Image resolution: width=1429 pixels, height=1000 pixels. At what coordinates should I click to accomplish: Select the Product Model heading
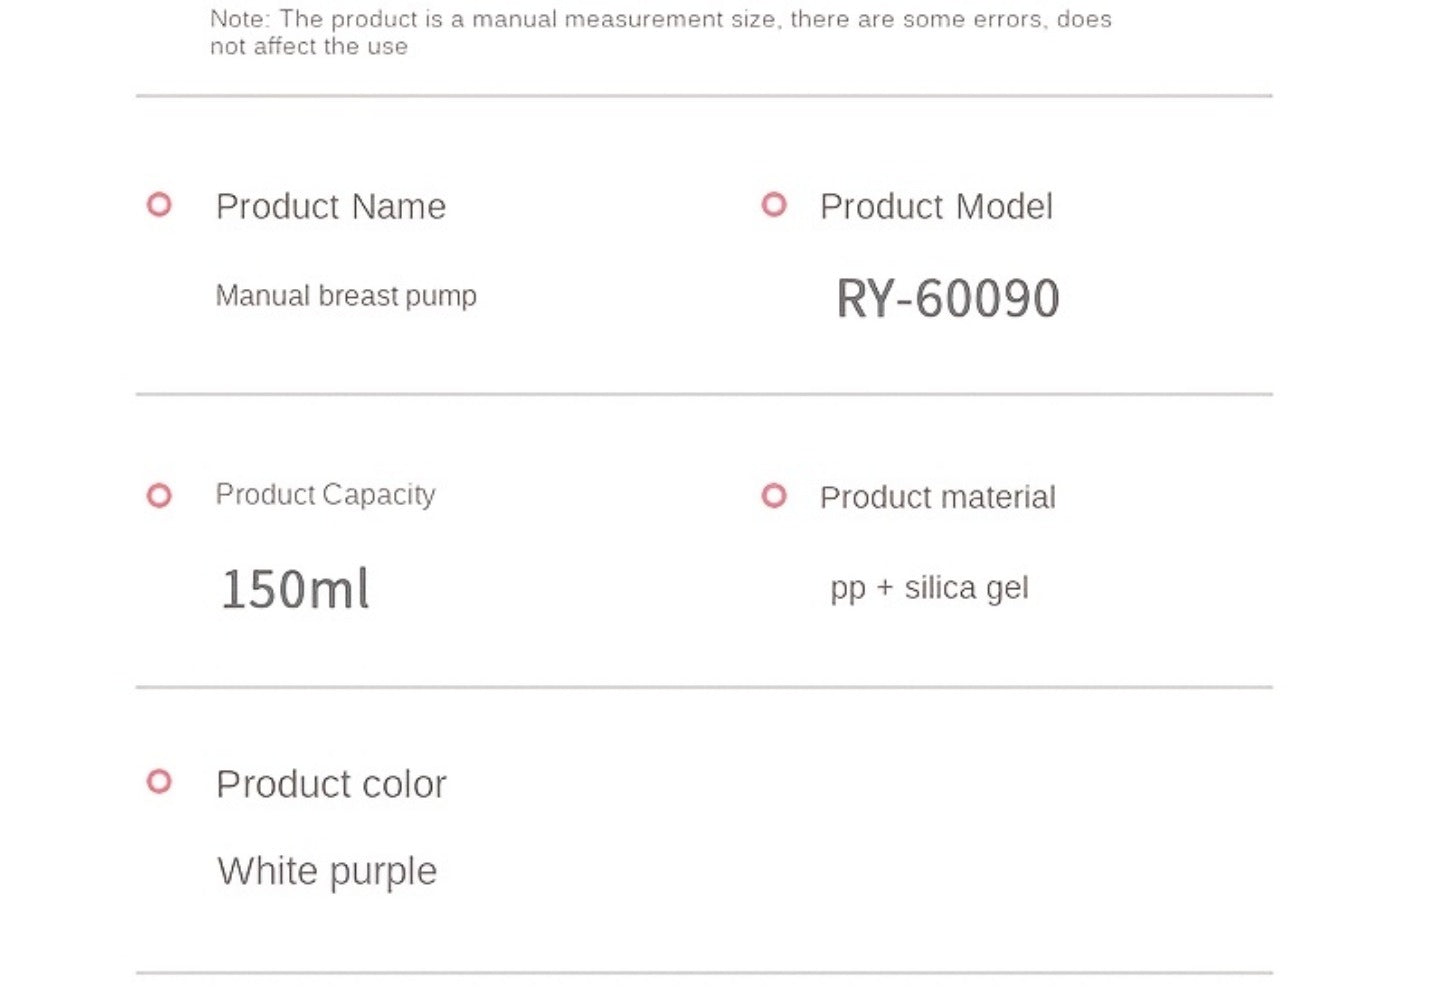(x=936, y=207)
